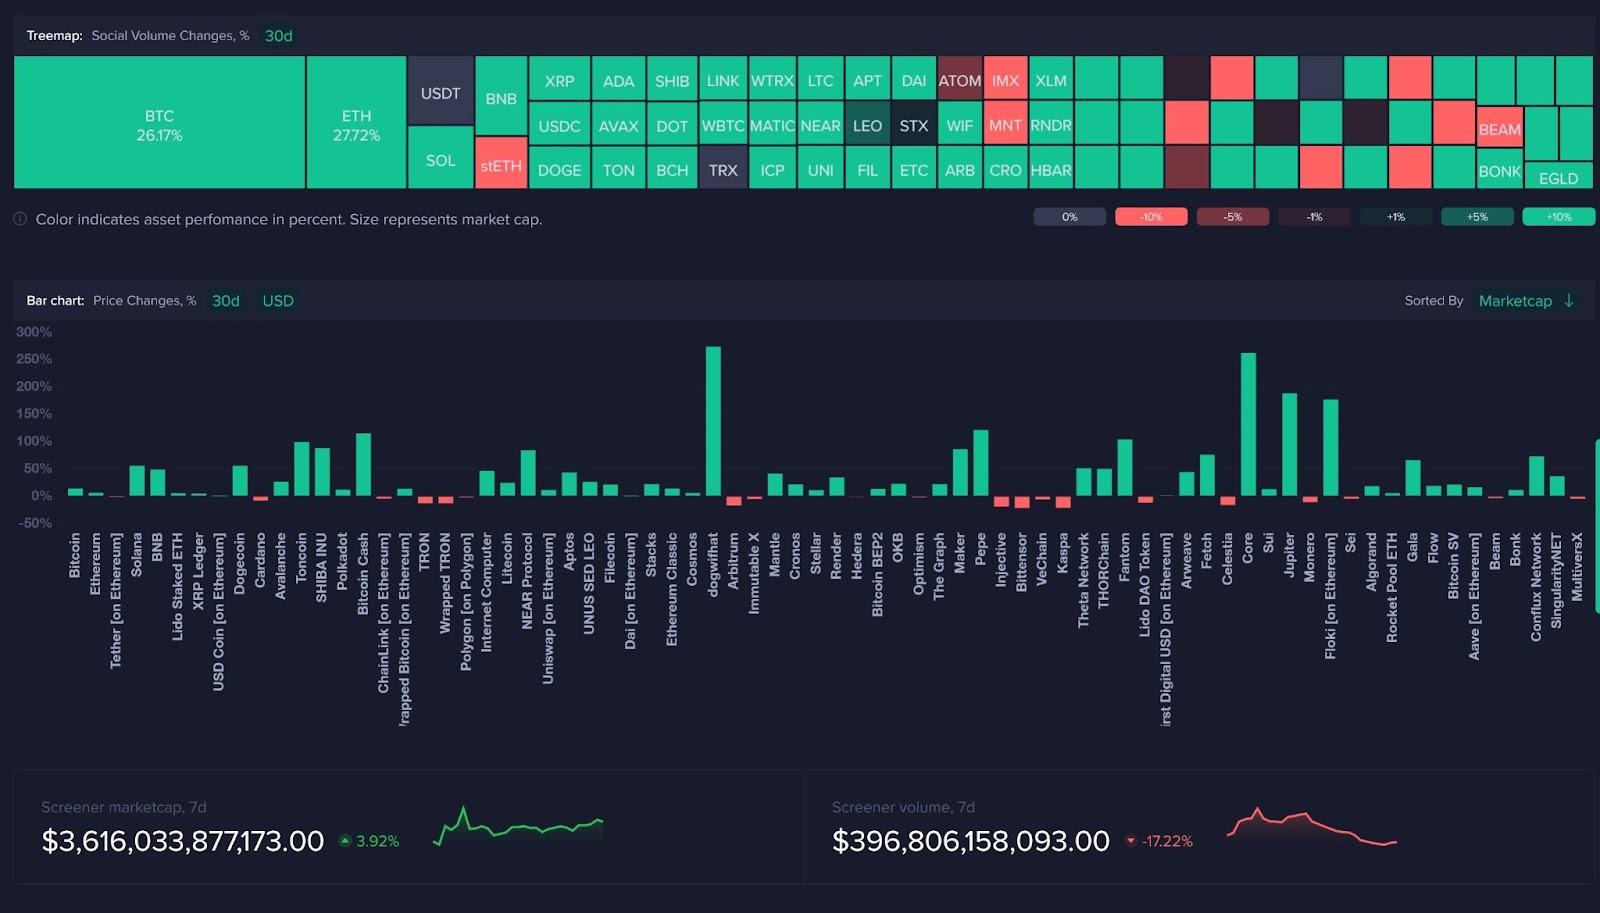Open the treemap 30d period dropdown
This screenshot has width=1600, height=913.
pyautogui.click(x=278, y=36)
